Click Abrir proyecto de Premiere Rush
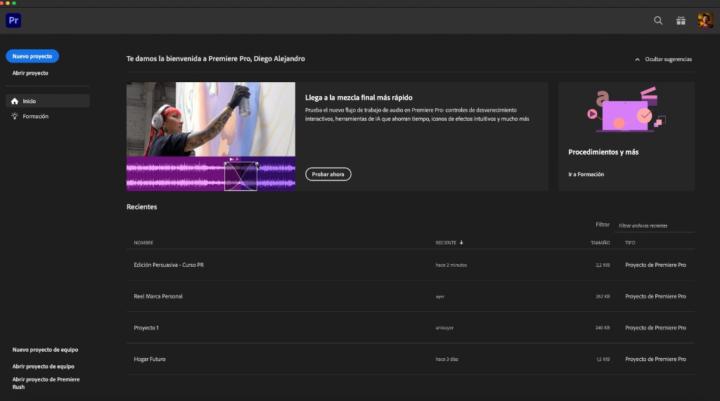720x401 pixels. point(44,384)
